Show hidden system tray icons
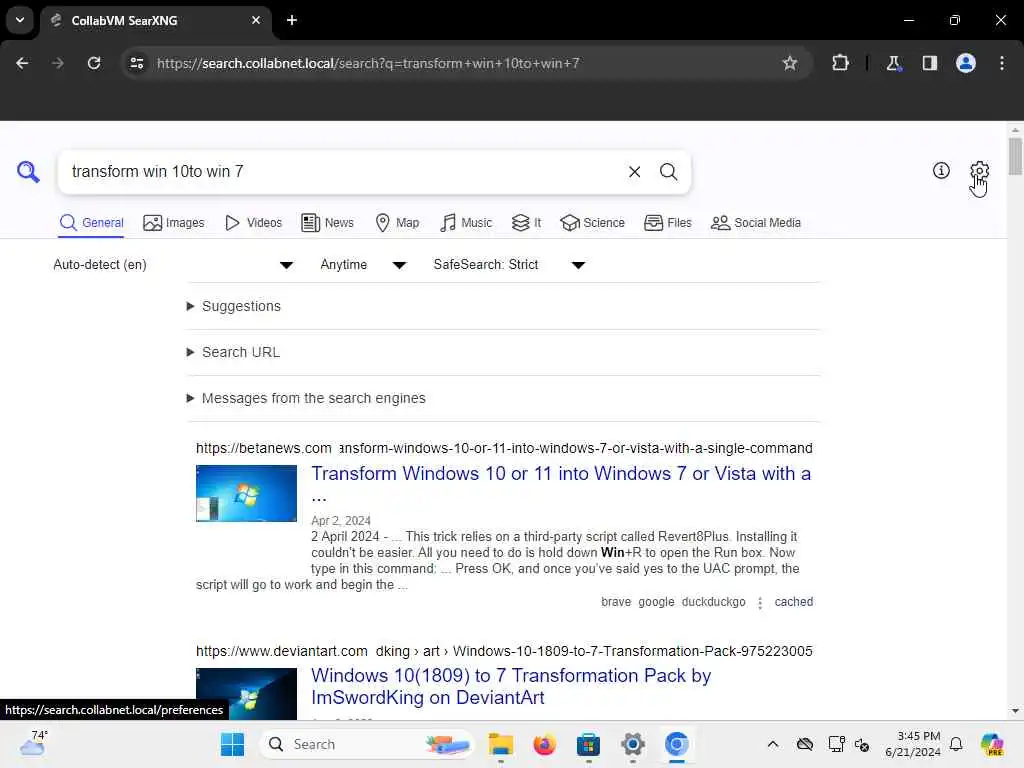Image resolution: width=1024 pixels, height=768 pixels. click(773, 744)
